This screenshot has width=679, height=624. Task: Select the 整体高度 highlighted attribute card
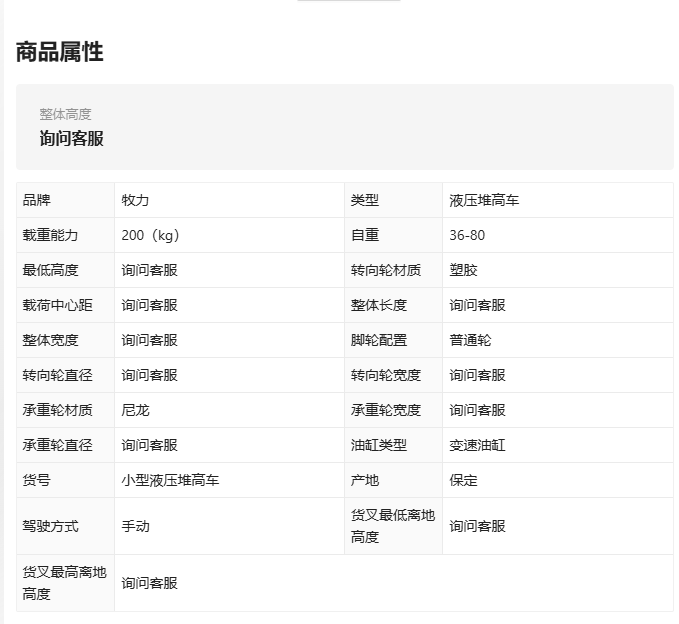point(345,127)
